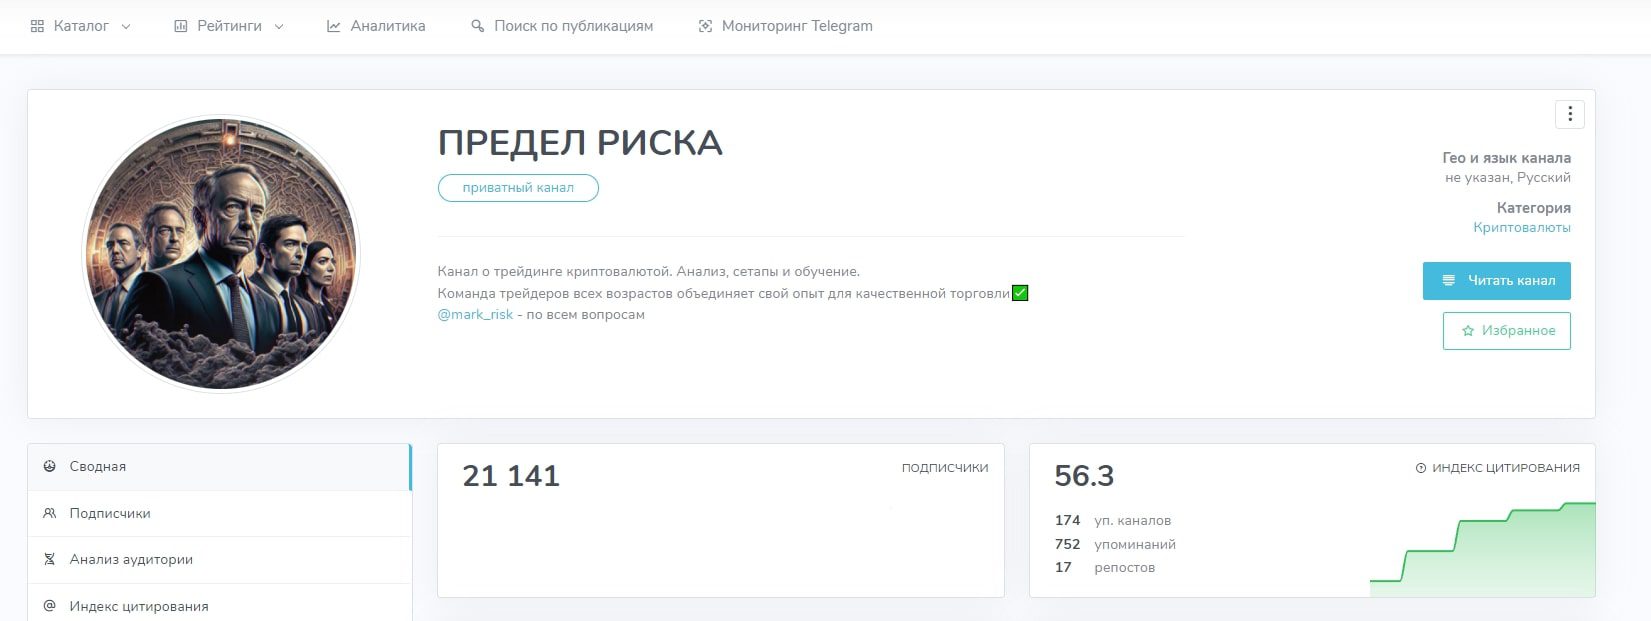Viewport: 1651px width, 621px height.
Task: Click the Каталог grid icon
Action: coord(37,27)
